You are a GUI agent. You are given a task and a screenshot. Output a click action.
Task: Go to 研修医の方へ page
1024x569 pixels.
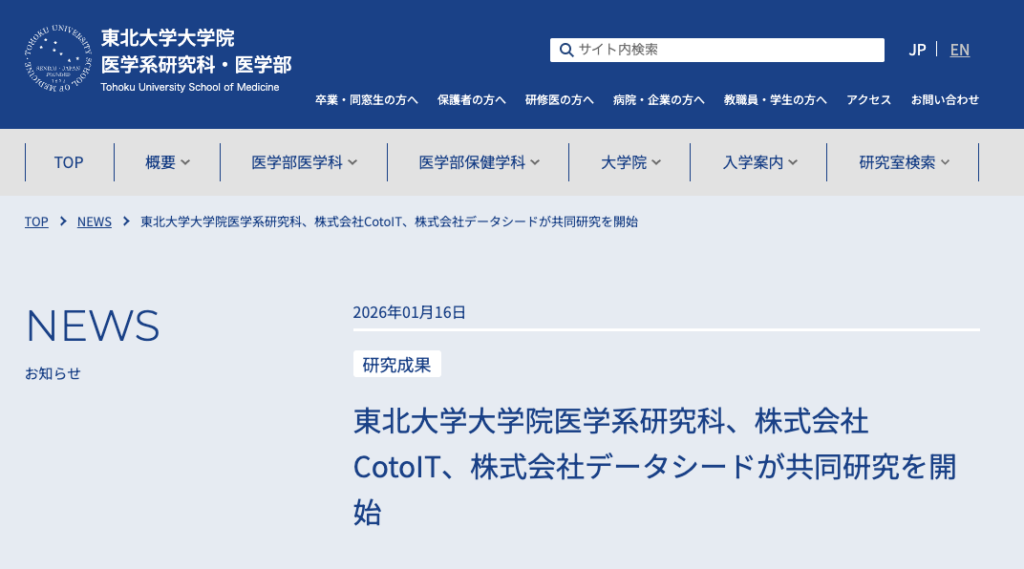[559, 100]
